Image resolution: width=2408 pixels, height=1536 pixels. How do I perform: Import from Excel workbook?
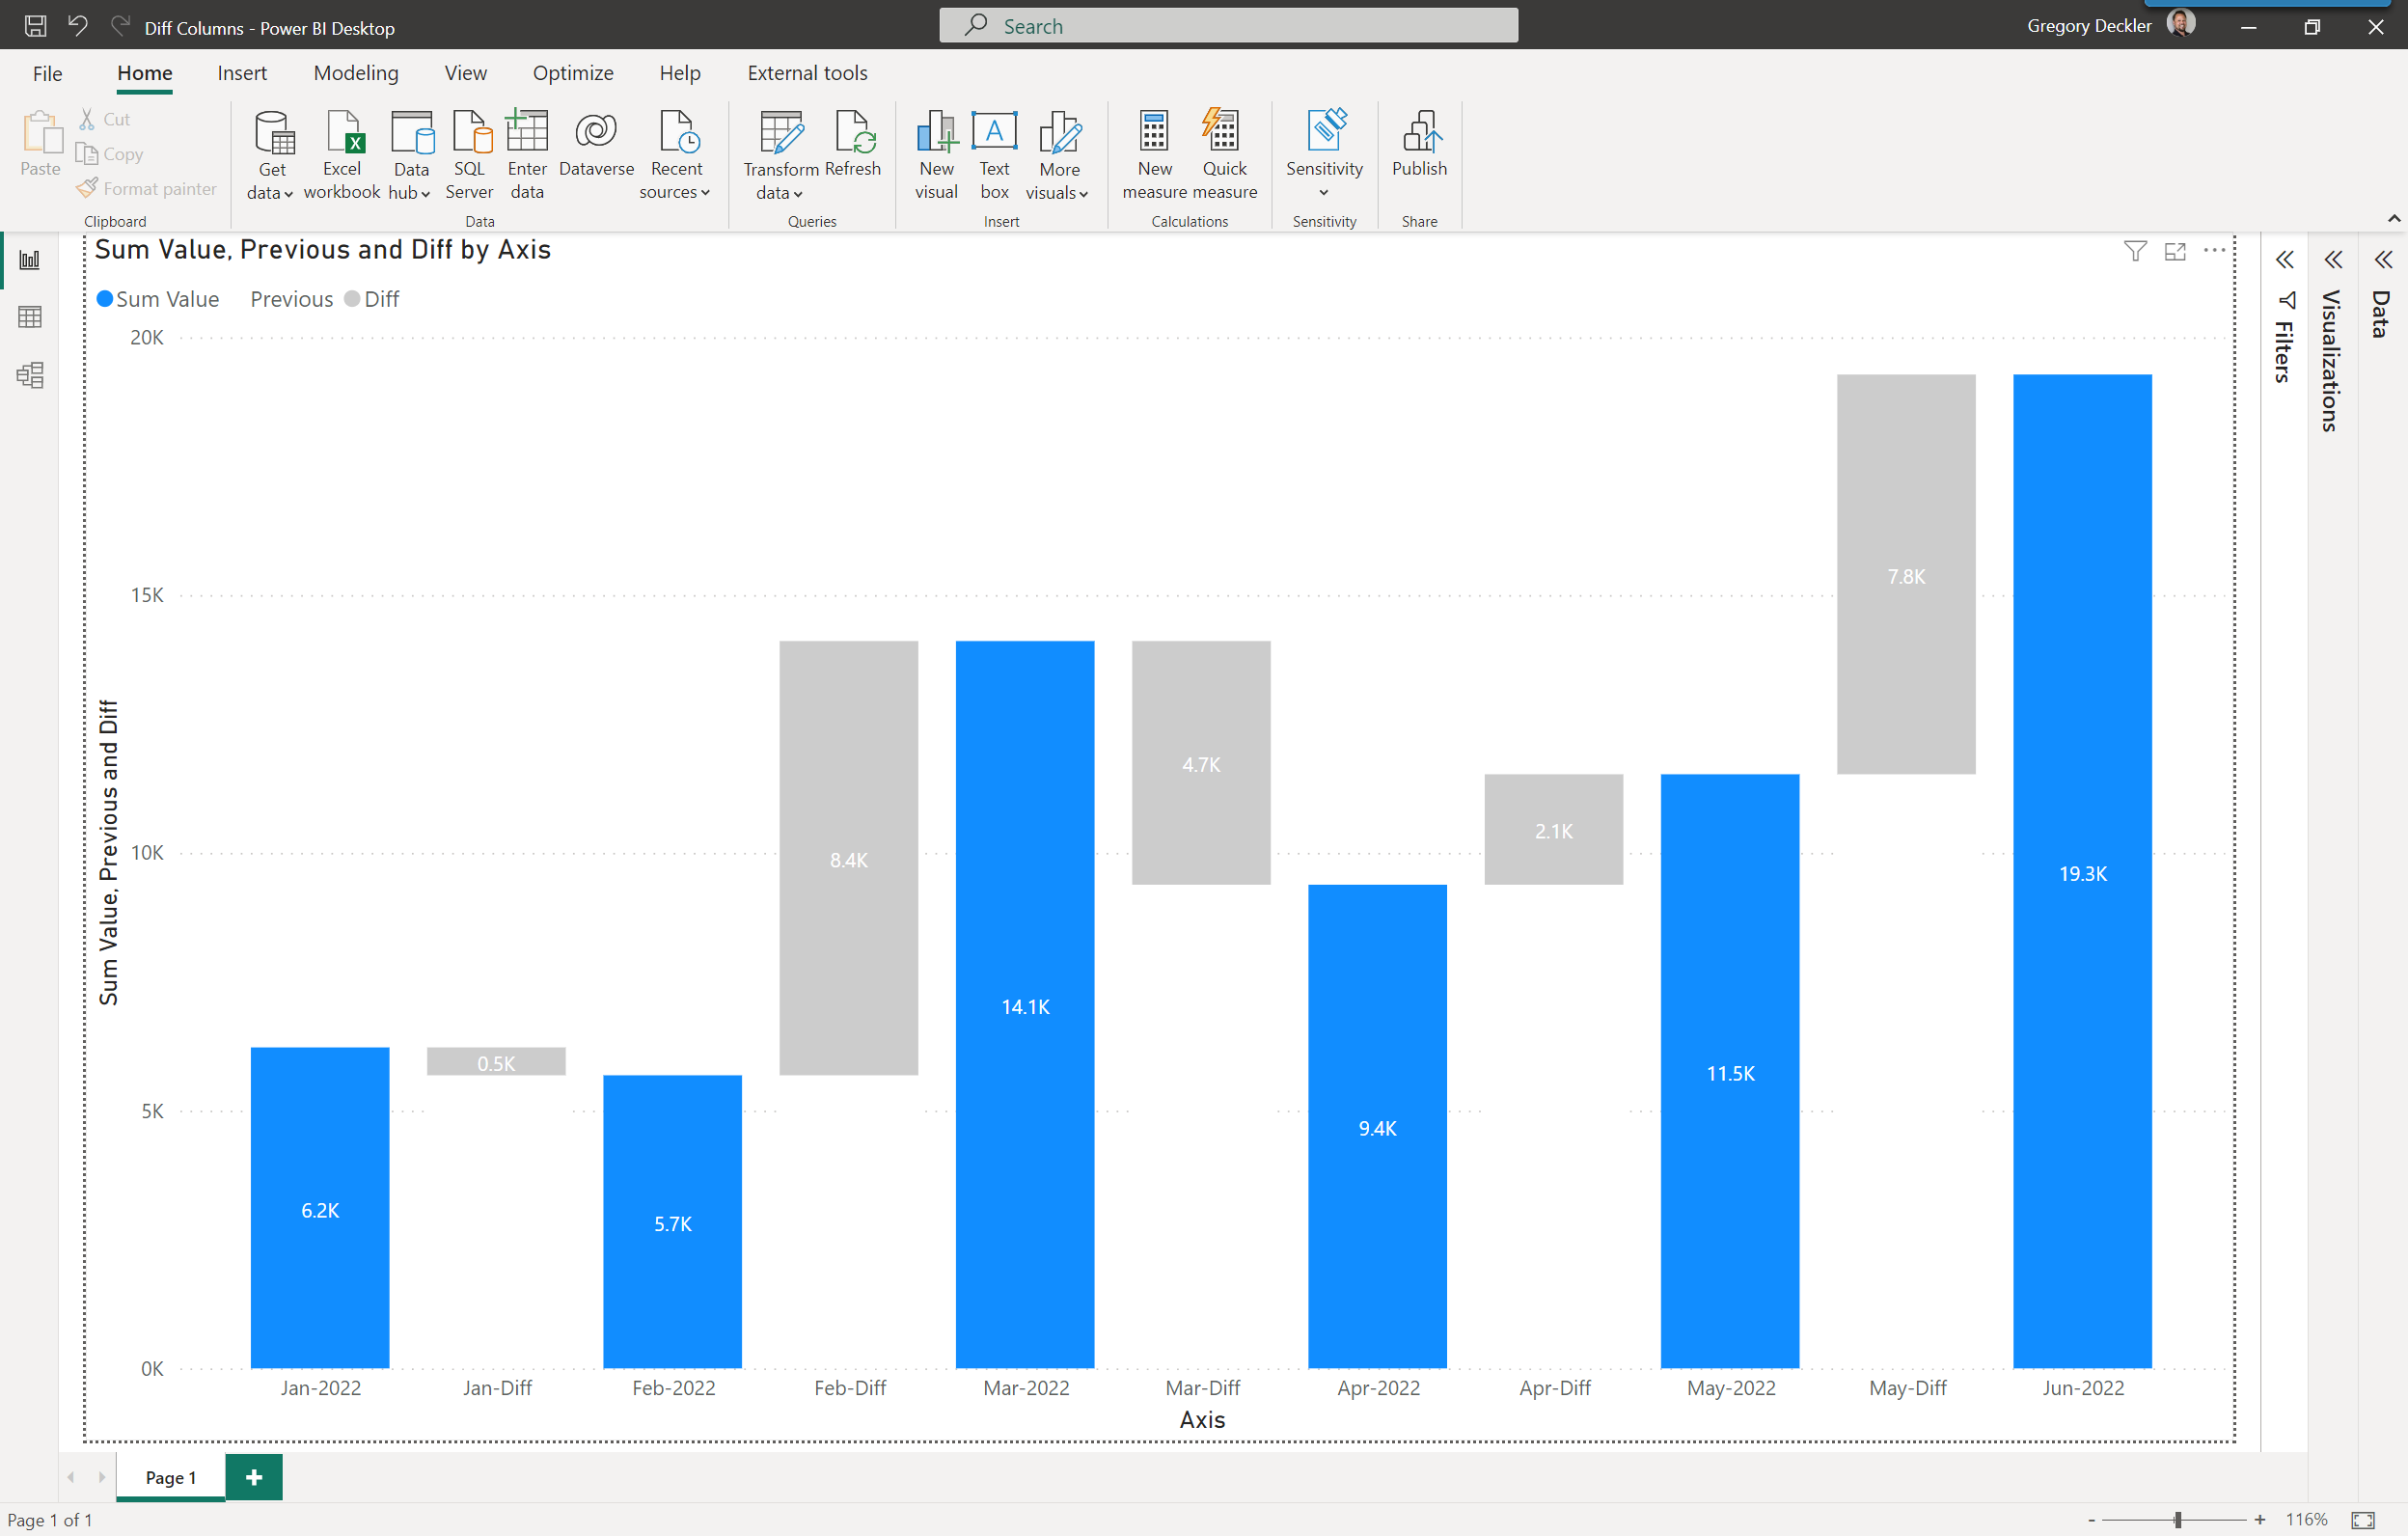(x=342, y=155)
